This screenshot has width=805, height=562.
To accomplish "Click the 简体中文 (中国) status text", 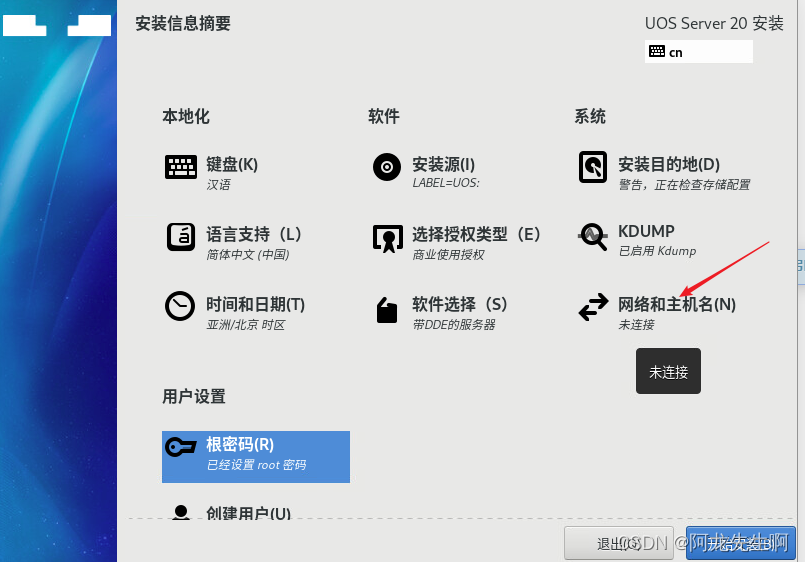I will (247, 255).
